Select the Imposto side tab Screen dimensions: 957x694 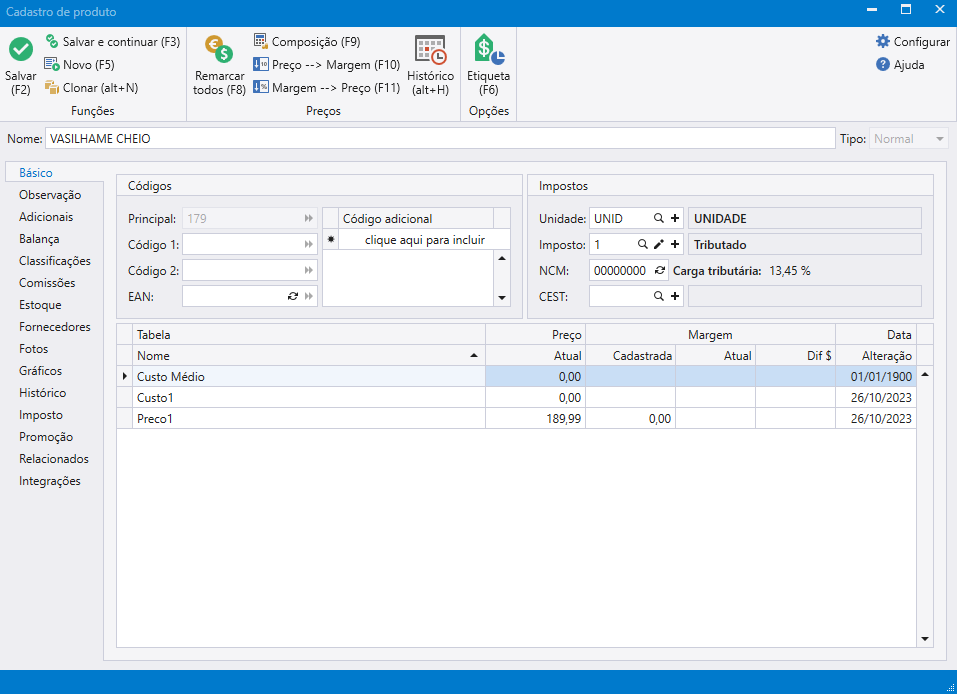[41, 414]
